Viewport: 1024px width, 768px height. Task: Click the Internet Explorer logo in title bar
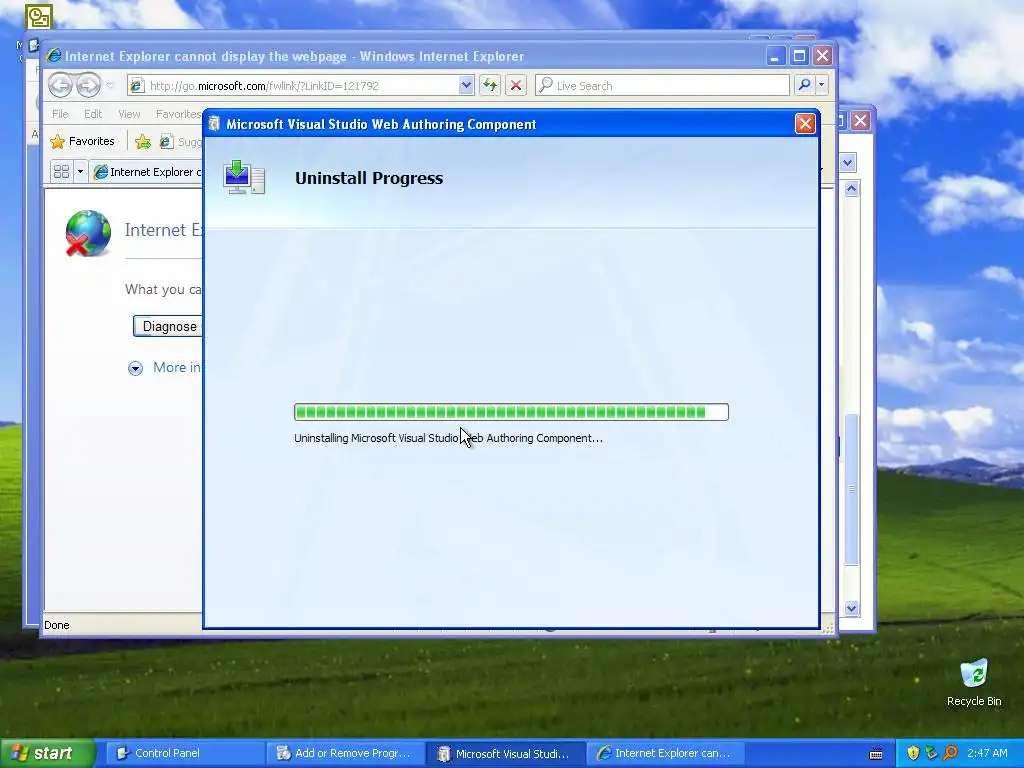click(x=54, y=56)
